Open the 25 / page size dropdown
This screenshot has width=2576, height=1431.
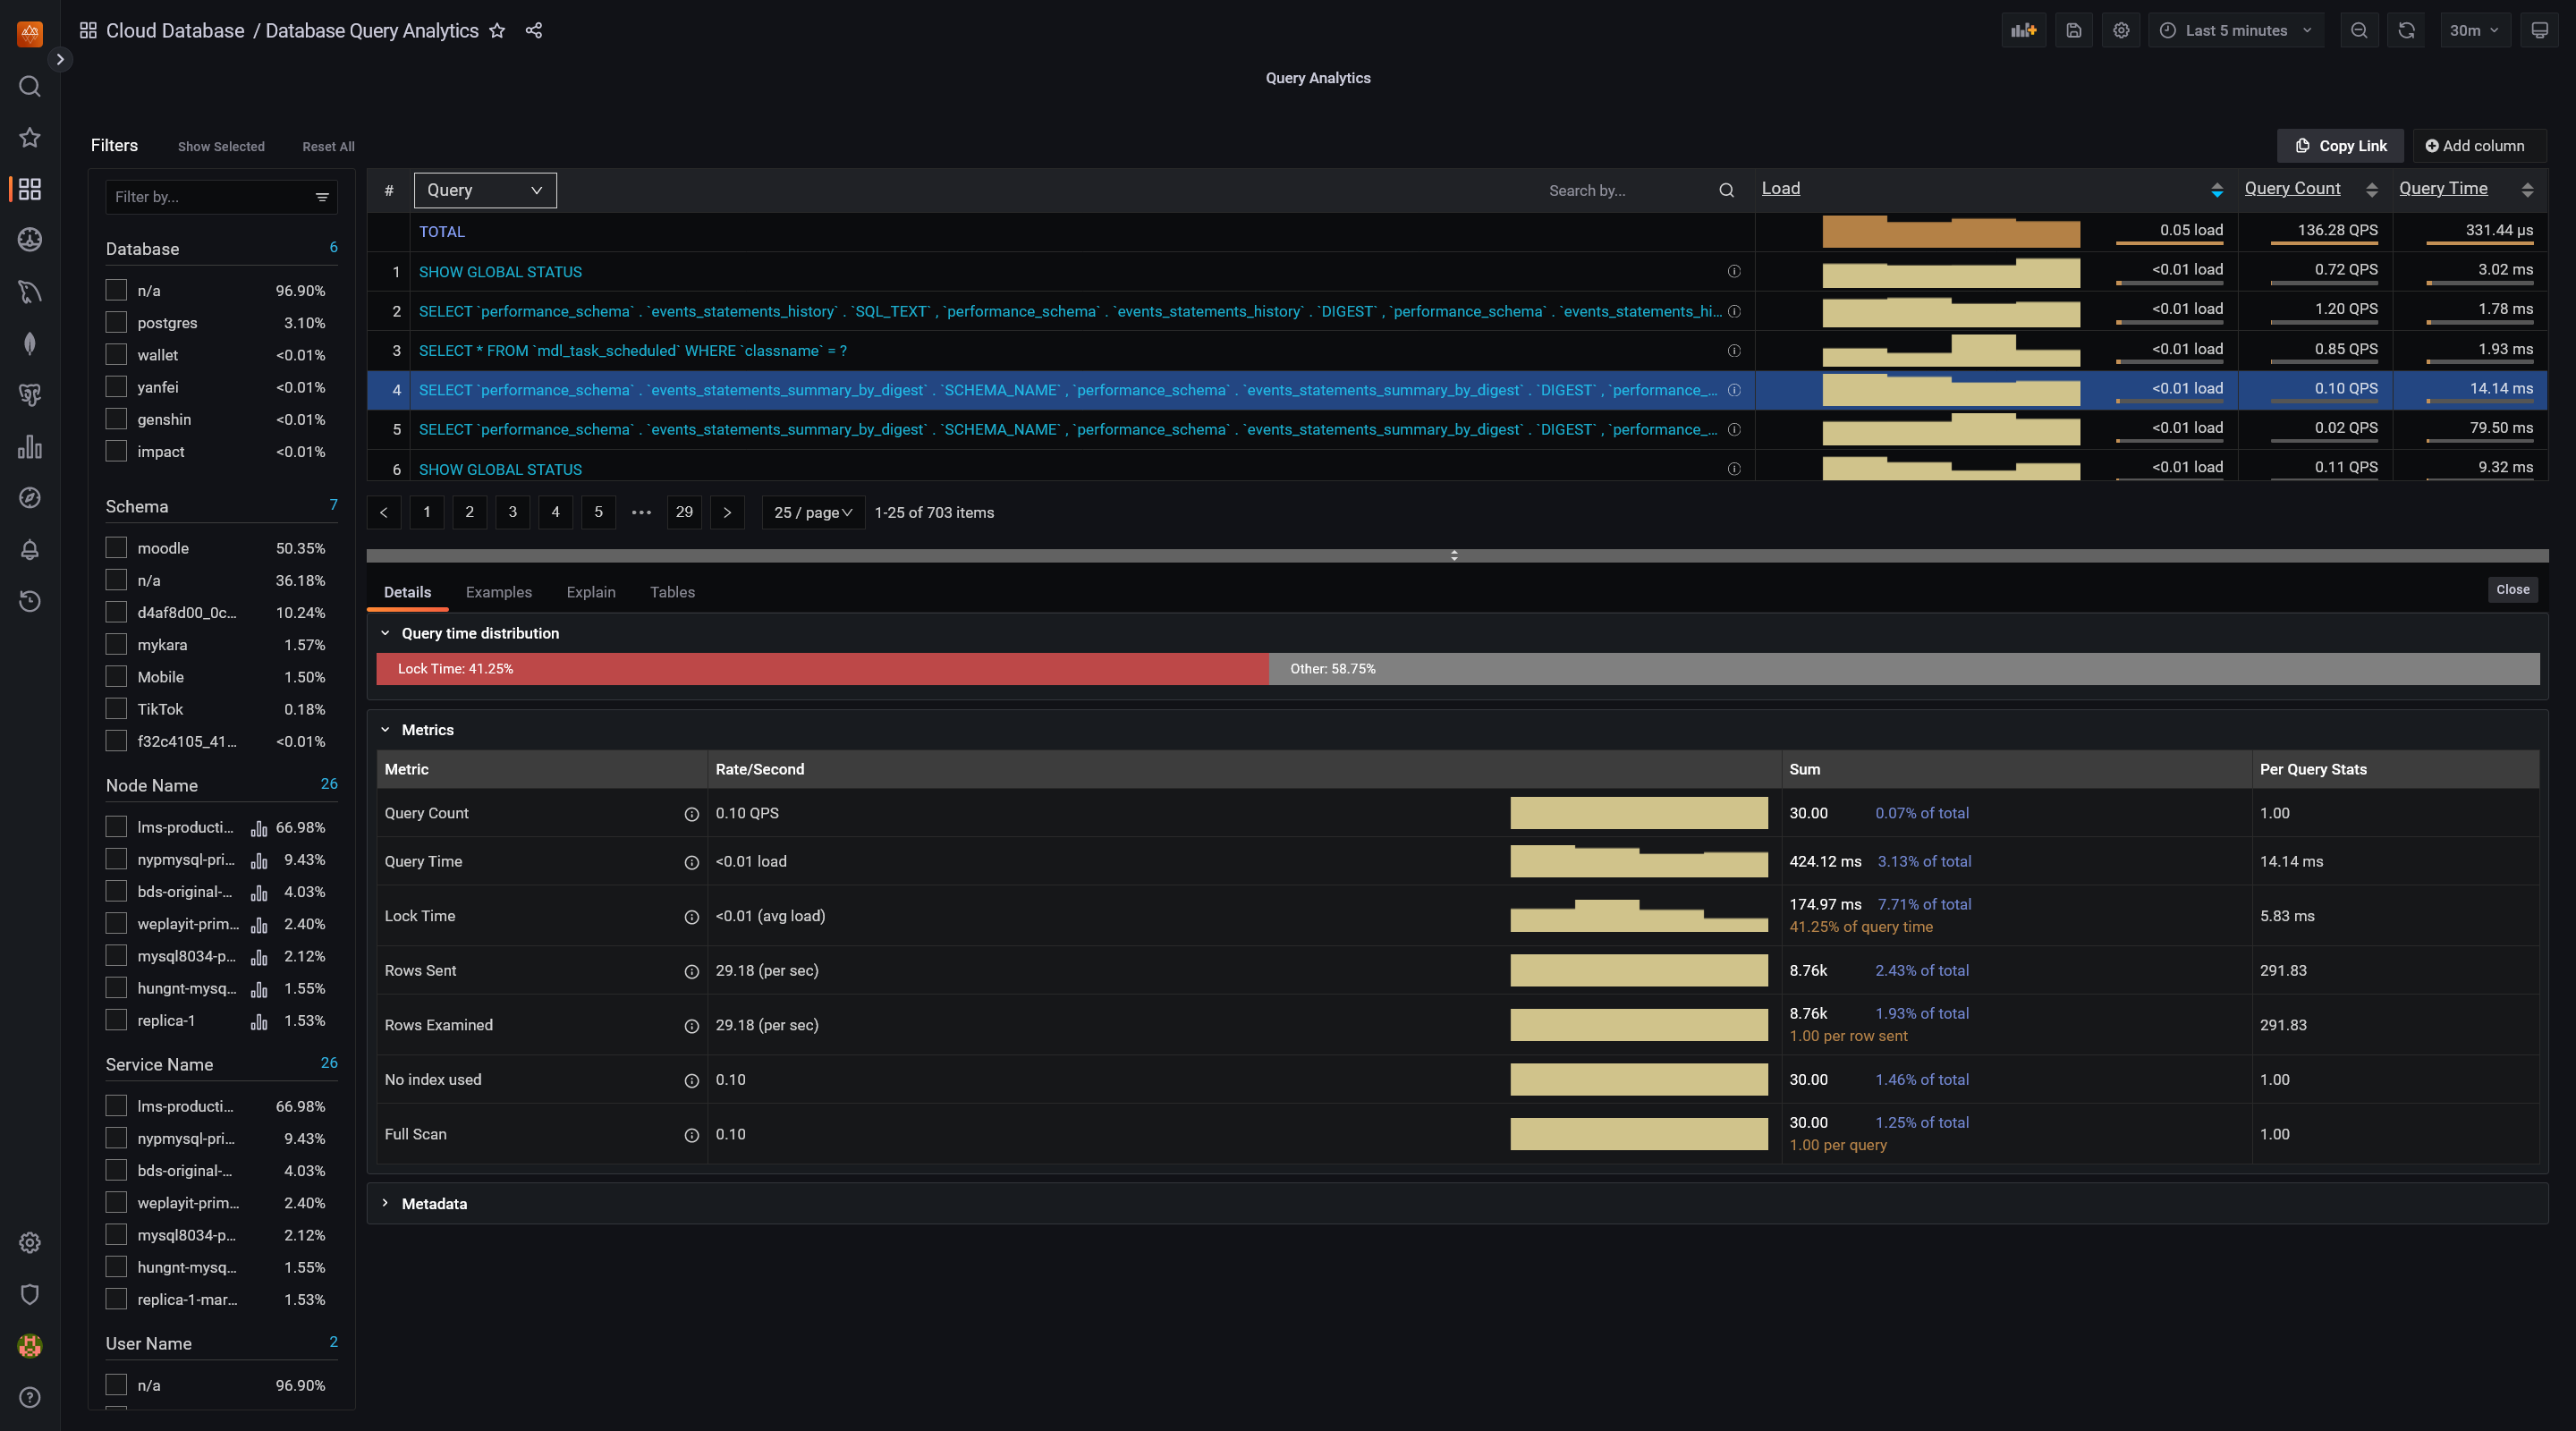[813, 512]
